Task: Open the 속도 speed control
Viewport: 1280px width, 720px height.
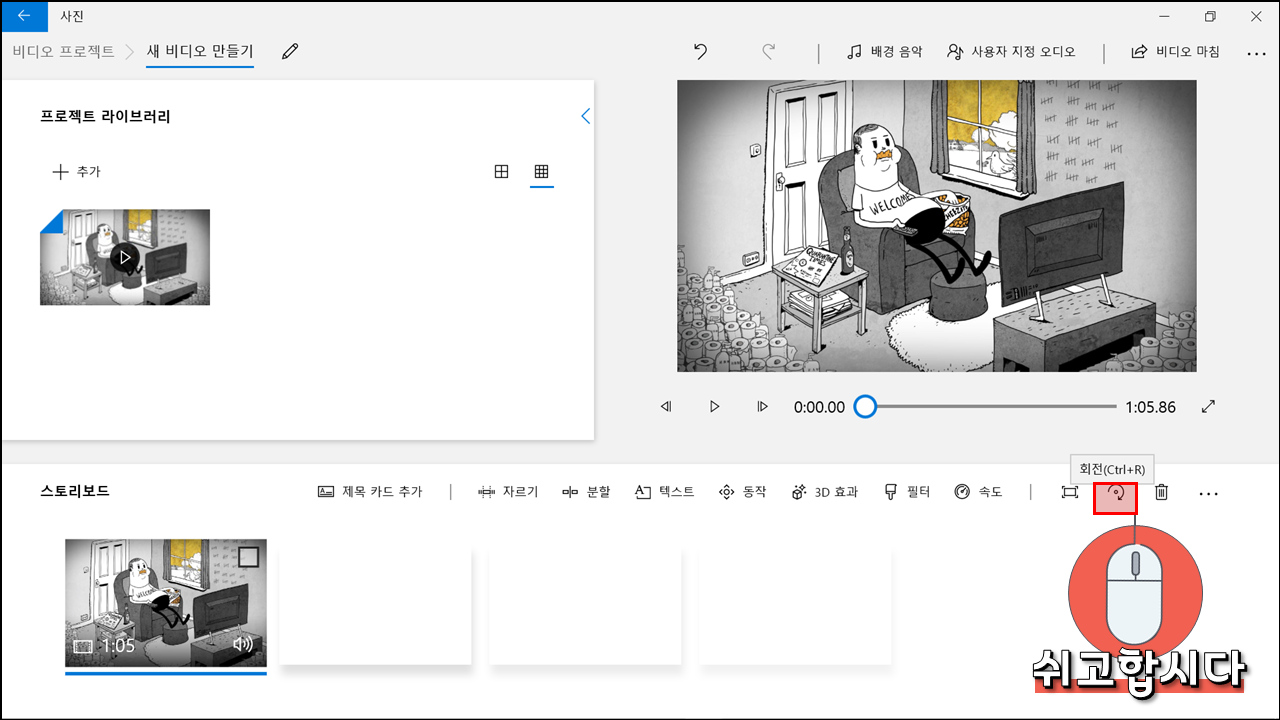Action: pyautogui.click(x=978, y=492)
